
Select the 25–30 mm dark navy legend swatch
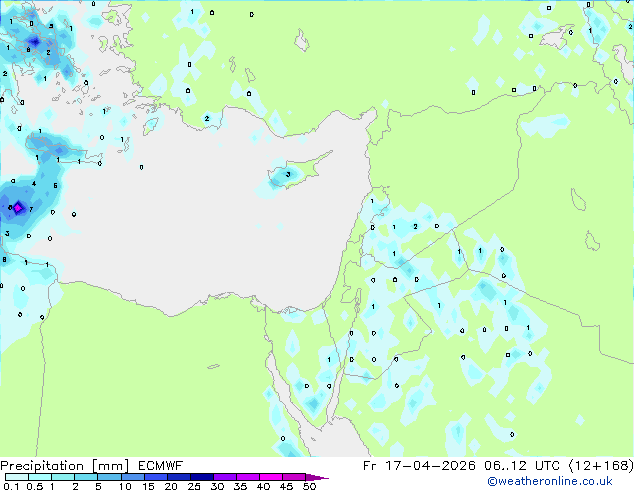click(x=201, y=477)
